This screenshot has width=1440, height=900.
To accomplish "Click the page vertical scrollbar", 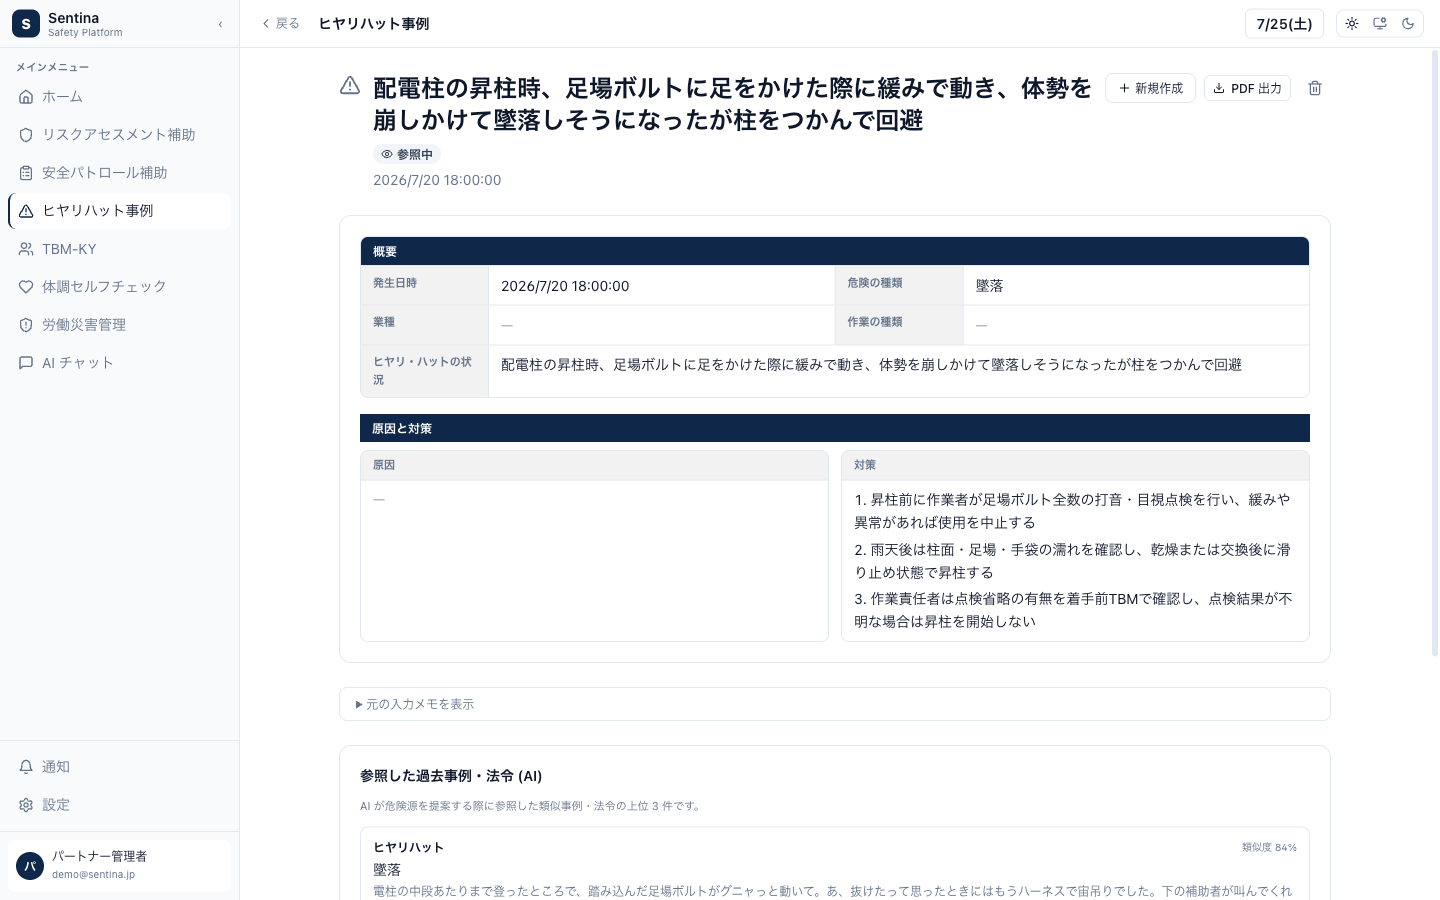I will [x=1435, y=352].
